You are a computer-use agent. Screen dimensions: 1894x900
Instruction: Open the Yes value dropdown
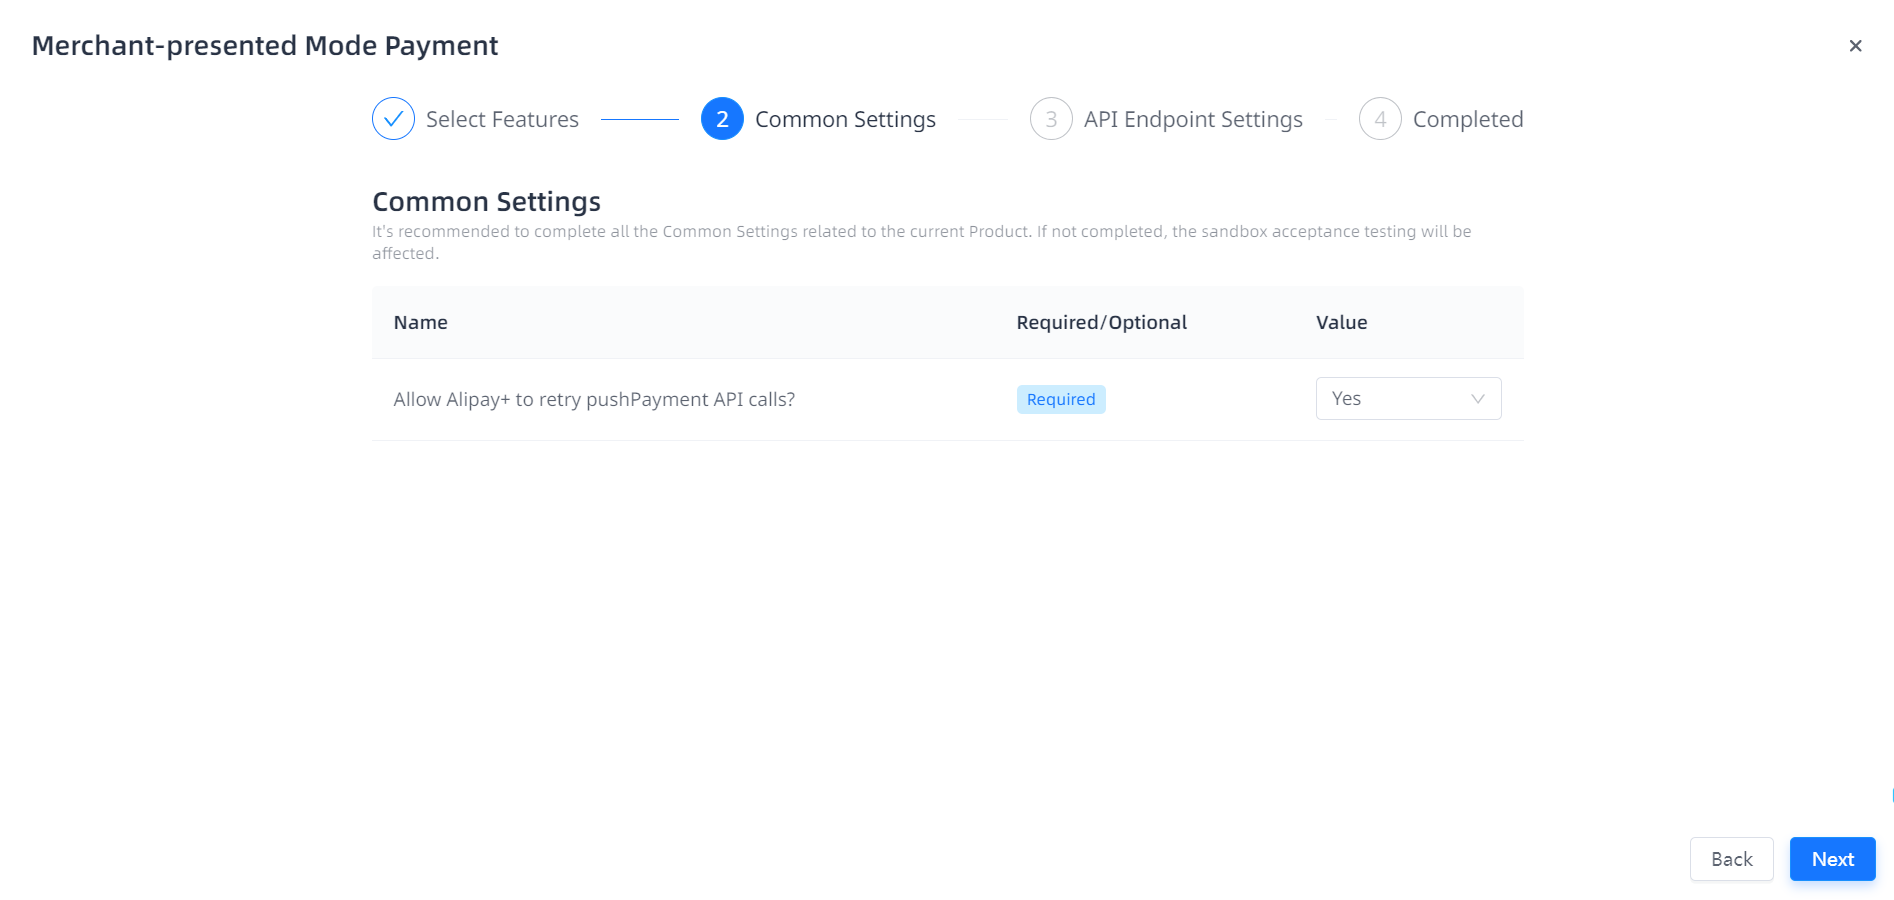[x=1396, y=399]
